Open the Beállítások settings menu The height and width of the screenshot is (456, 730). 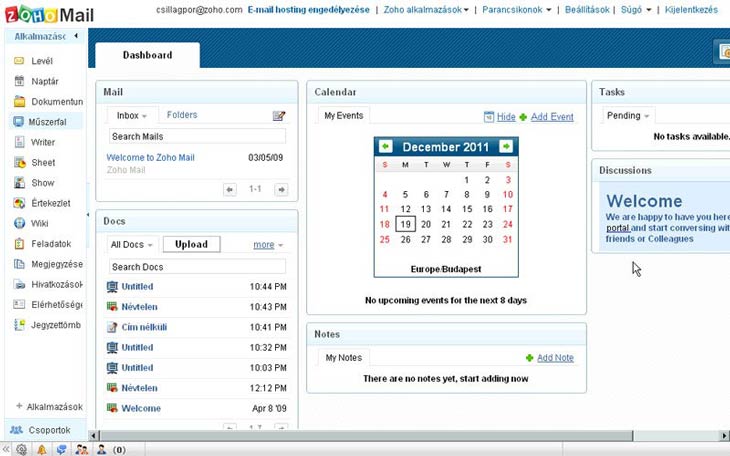[x=587, y=9]
